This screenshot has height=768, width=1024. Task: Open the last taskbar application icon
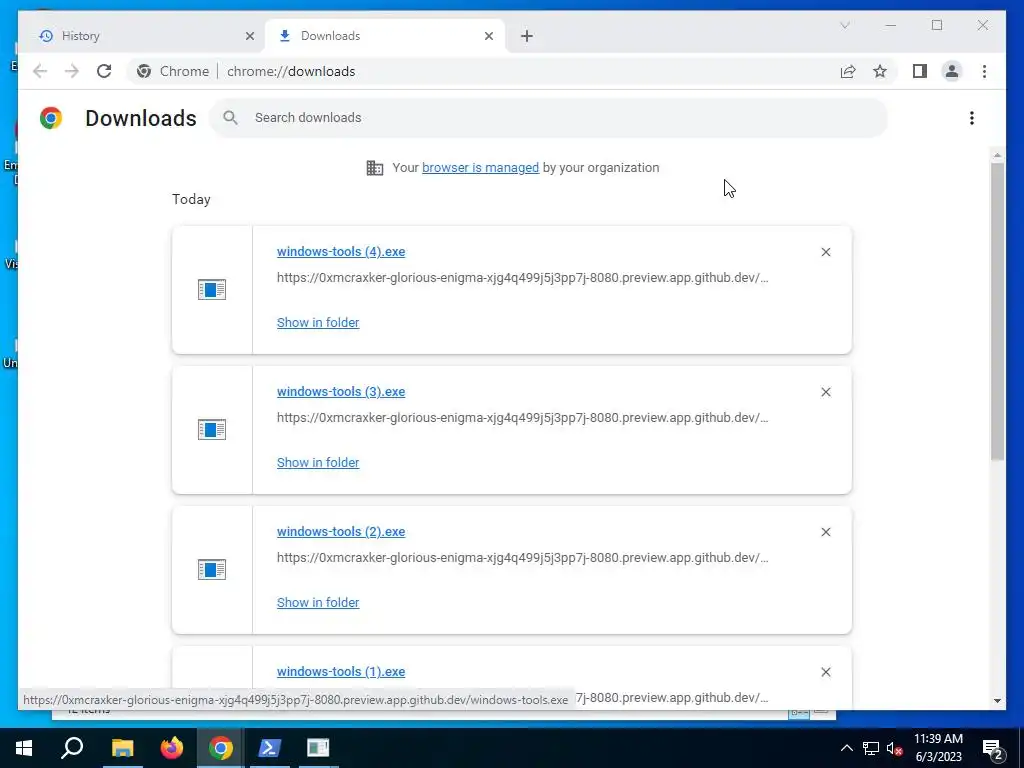click(318, 748)
